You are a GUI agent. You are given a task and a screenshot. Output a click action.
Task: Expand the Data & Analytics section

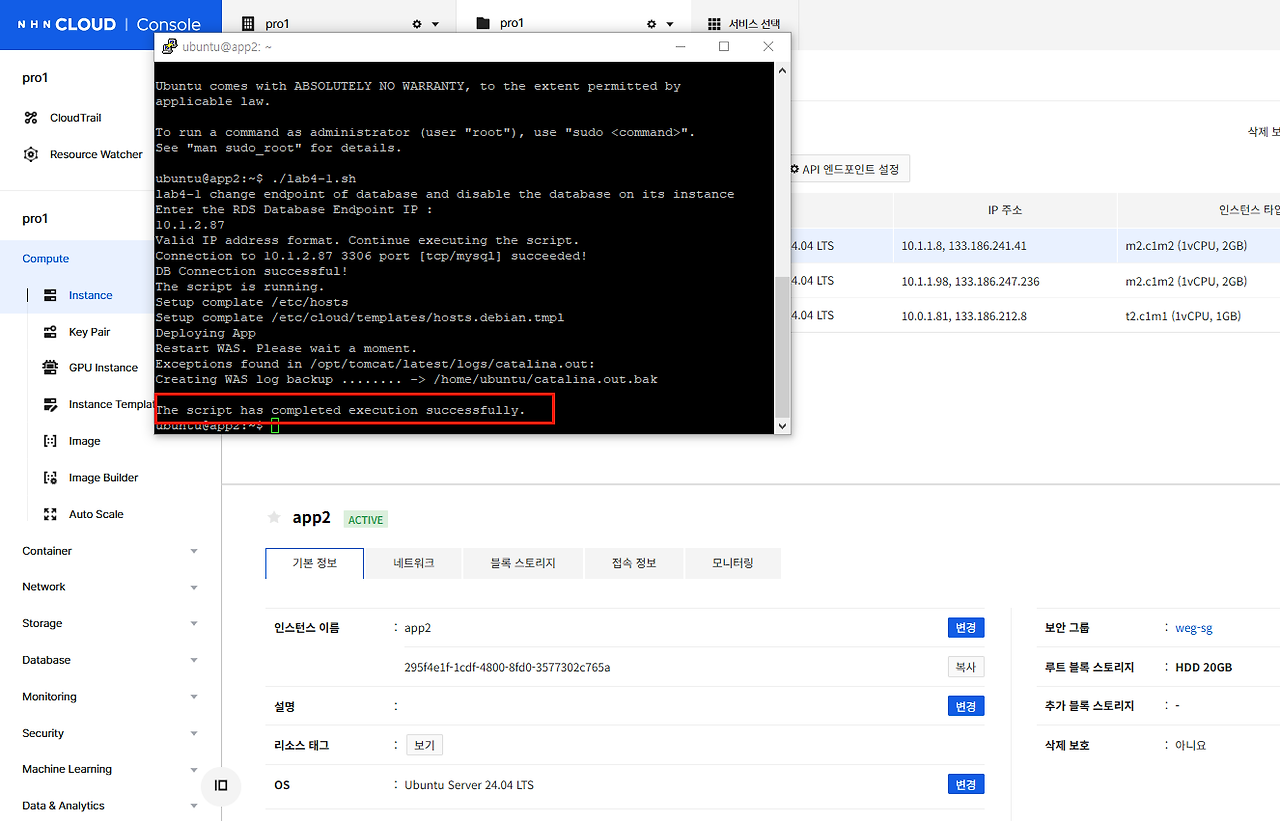[110, 806]
